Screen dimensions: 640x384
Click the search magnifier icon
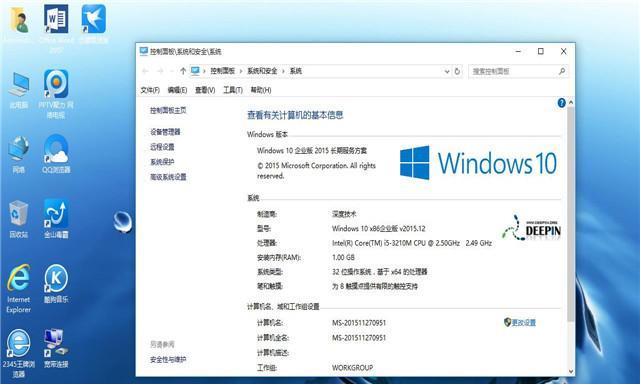pyautogui.click(x=562, y=71)
